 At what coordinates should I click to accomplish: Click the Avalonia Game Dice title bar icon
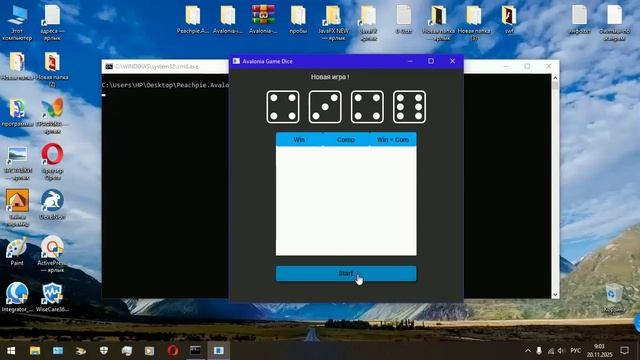236,61
